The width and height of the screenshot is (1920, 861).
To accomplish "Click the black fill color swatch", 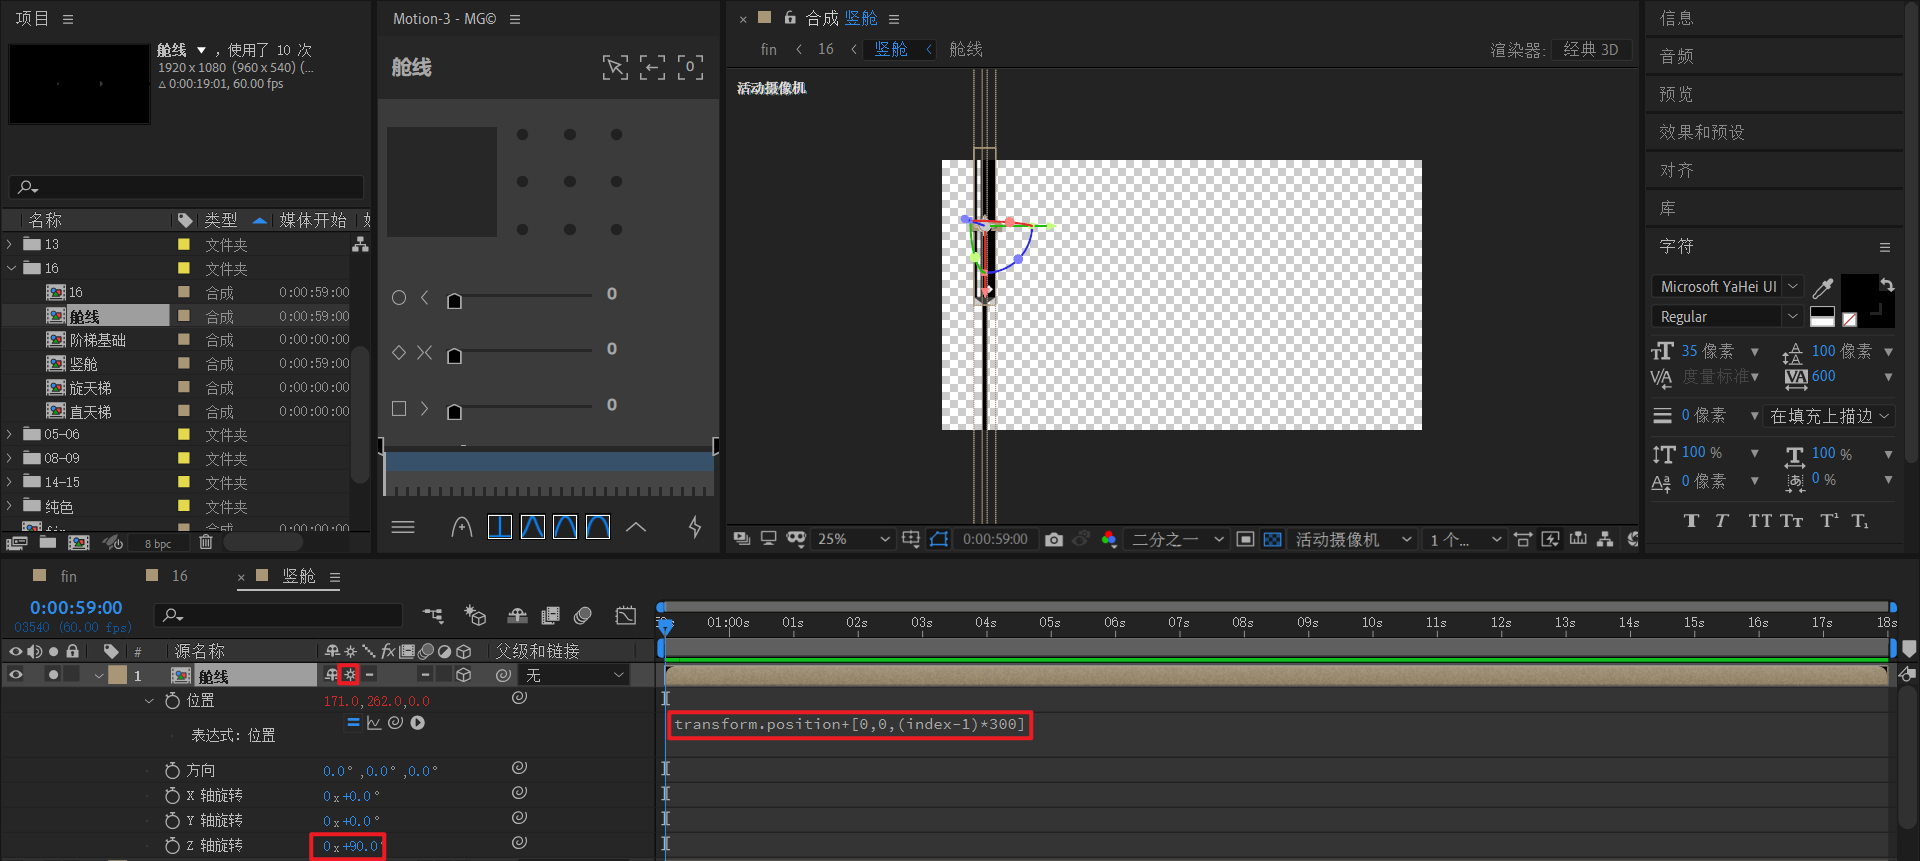I will [x=1859, y=293].
